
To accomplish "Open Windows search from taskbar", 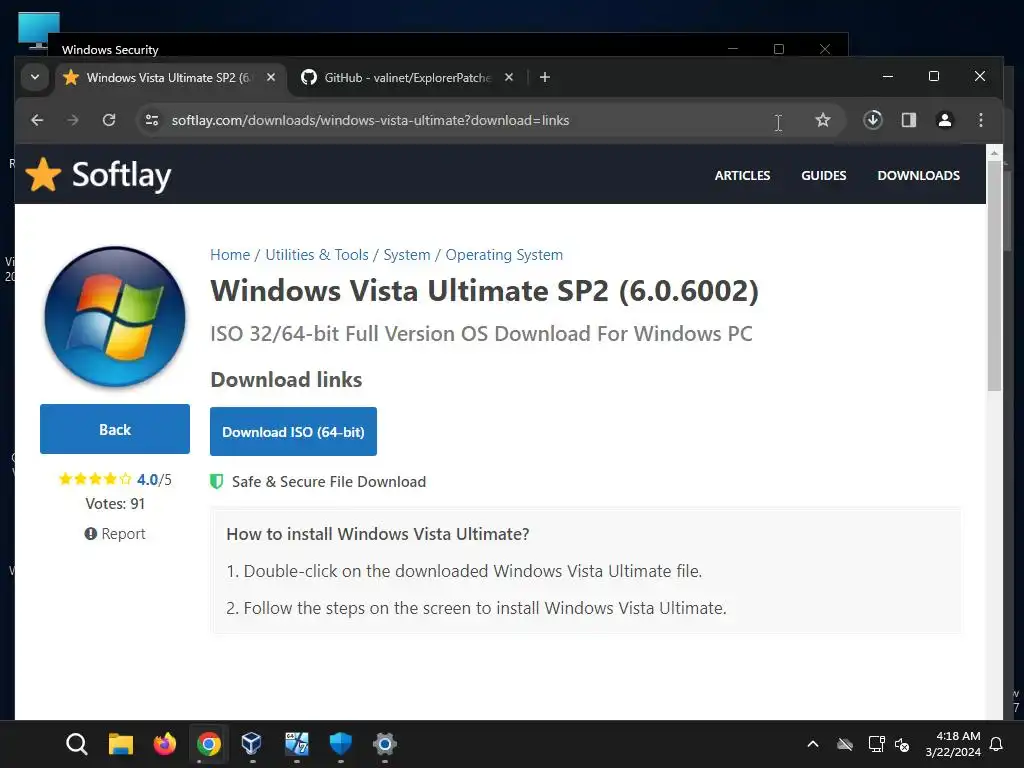I will 76,744.
